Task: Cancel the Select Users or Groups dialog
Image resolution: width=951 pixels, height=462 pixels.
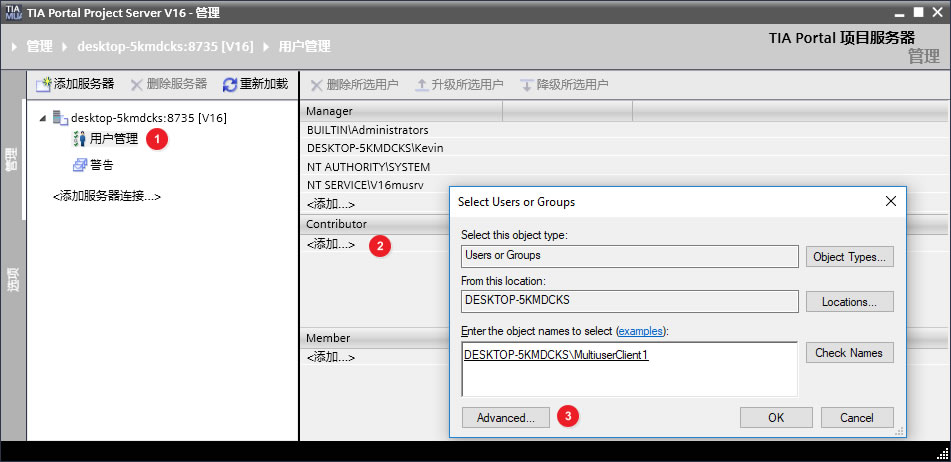Action: pyautogui.click(x=857, y=418)
